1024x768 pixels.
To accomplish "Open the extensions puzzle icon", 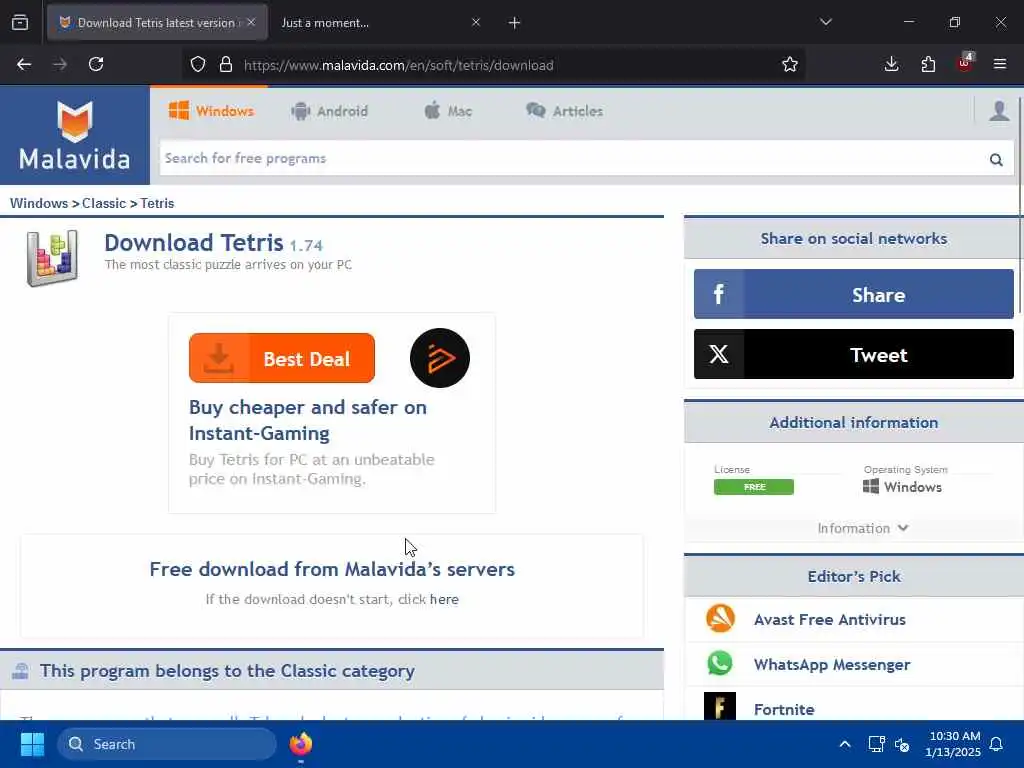I will 928,65.
